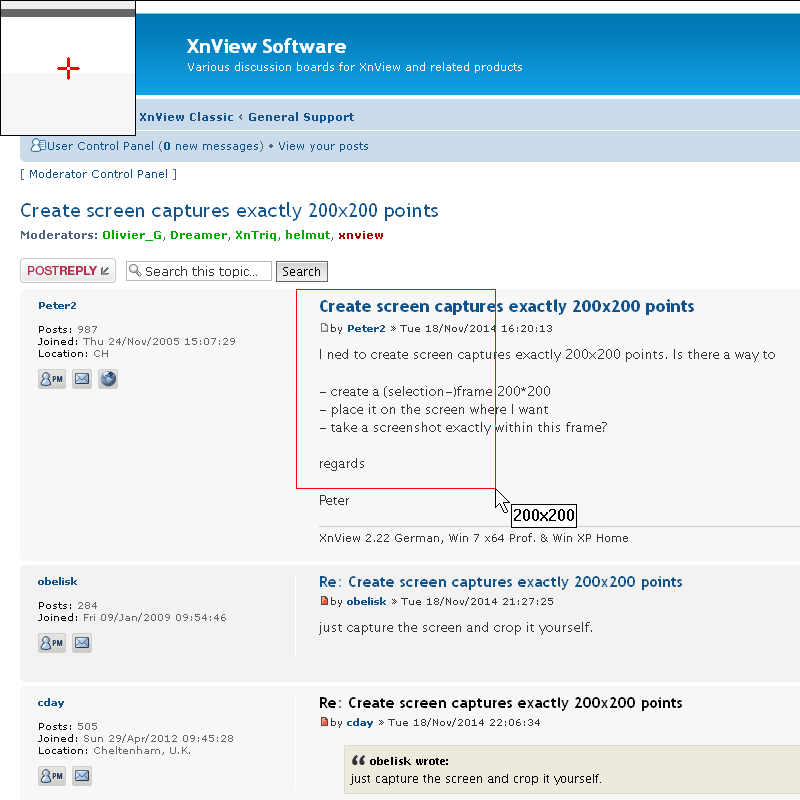
Task: Click the signature 'XnView 2.22 German' line
Action: (473, 538)
